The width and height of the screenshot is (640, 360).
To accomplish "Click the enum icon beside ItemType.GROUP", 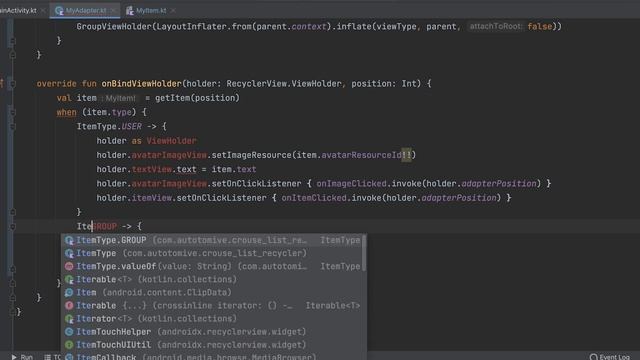I will 69,240.
